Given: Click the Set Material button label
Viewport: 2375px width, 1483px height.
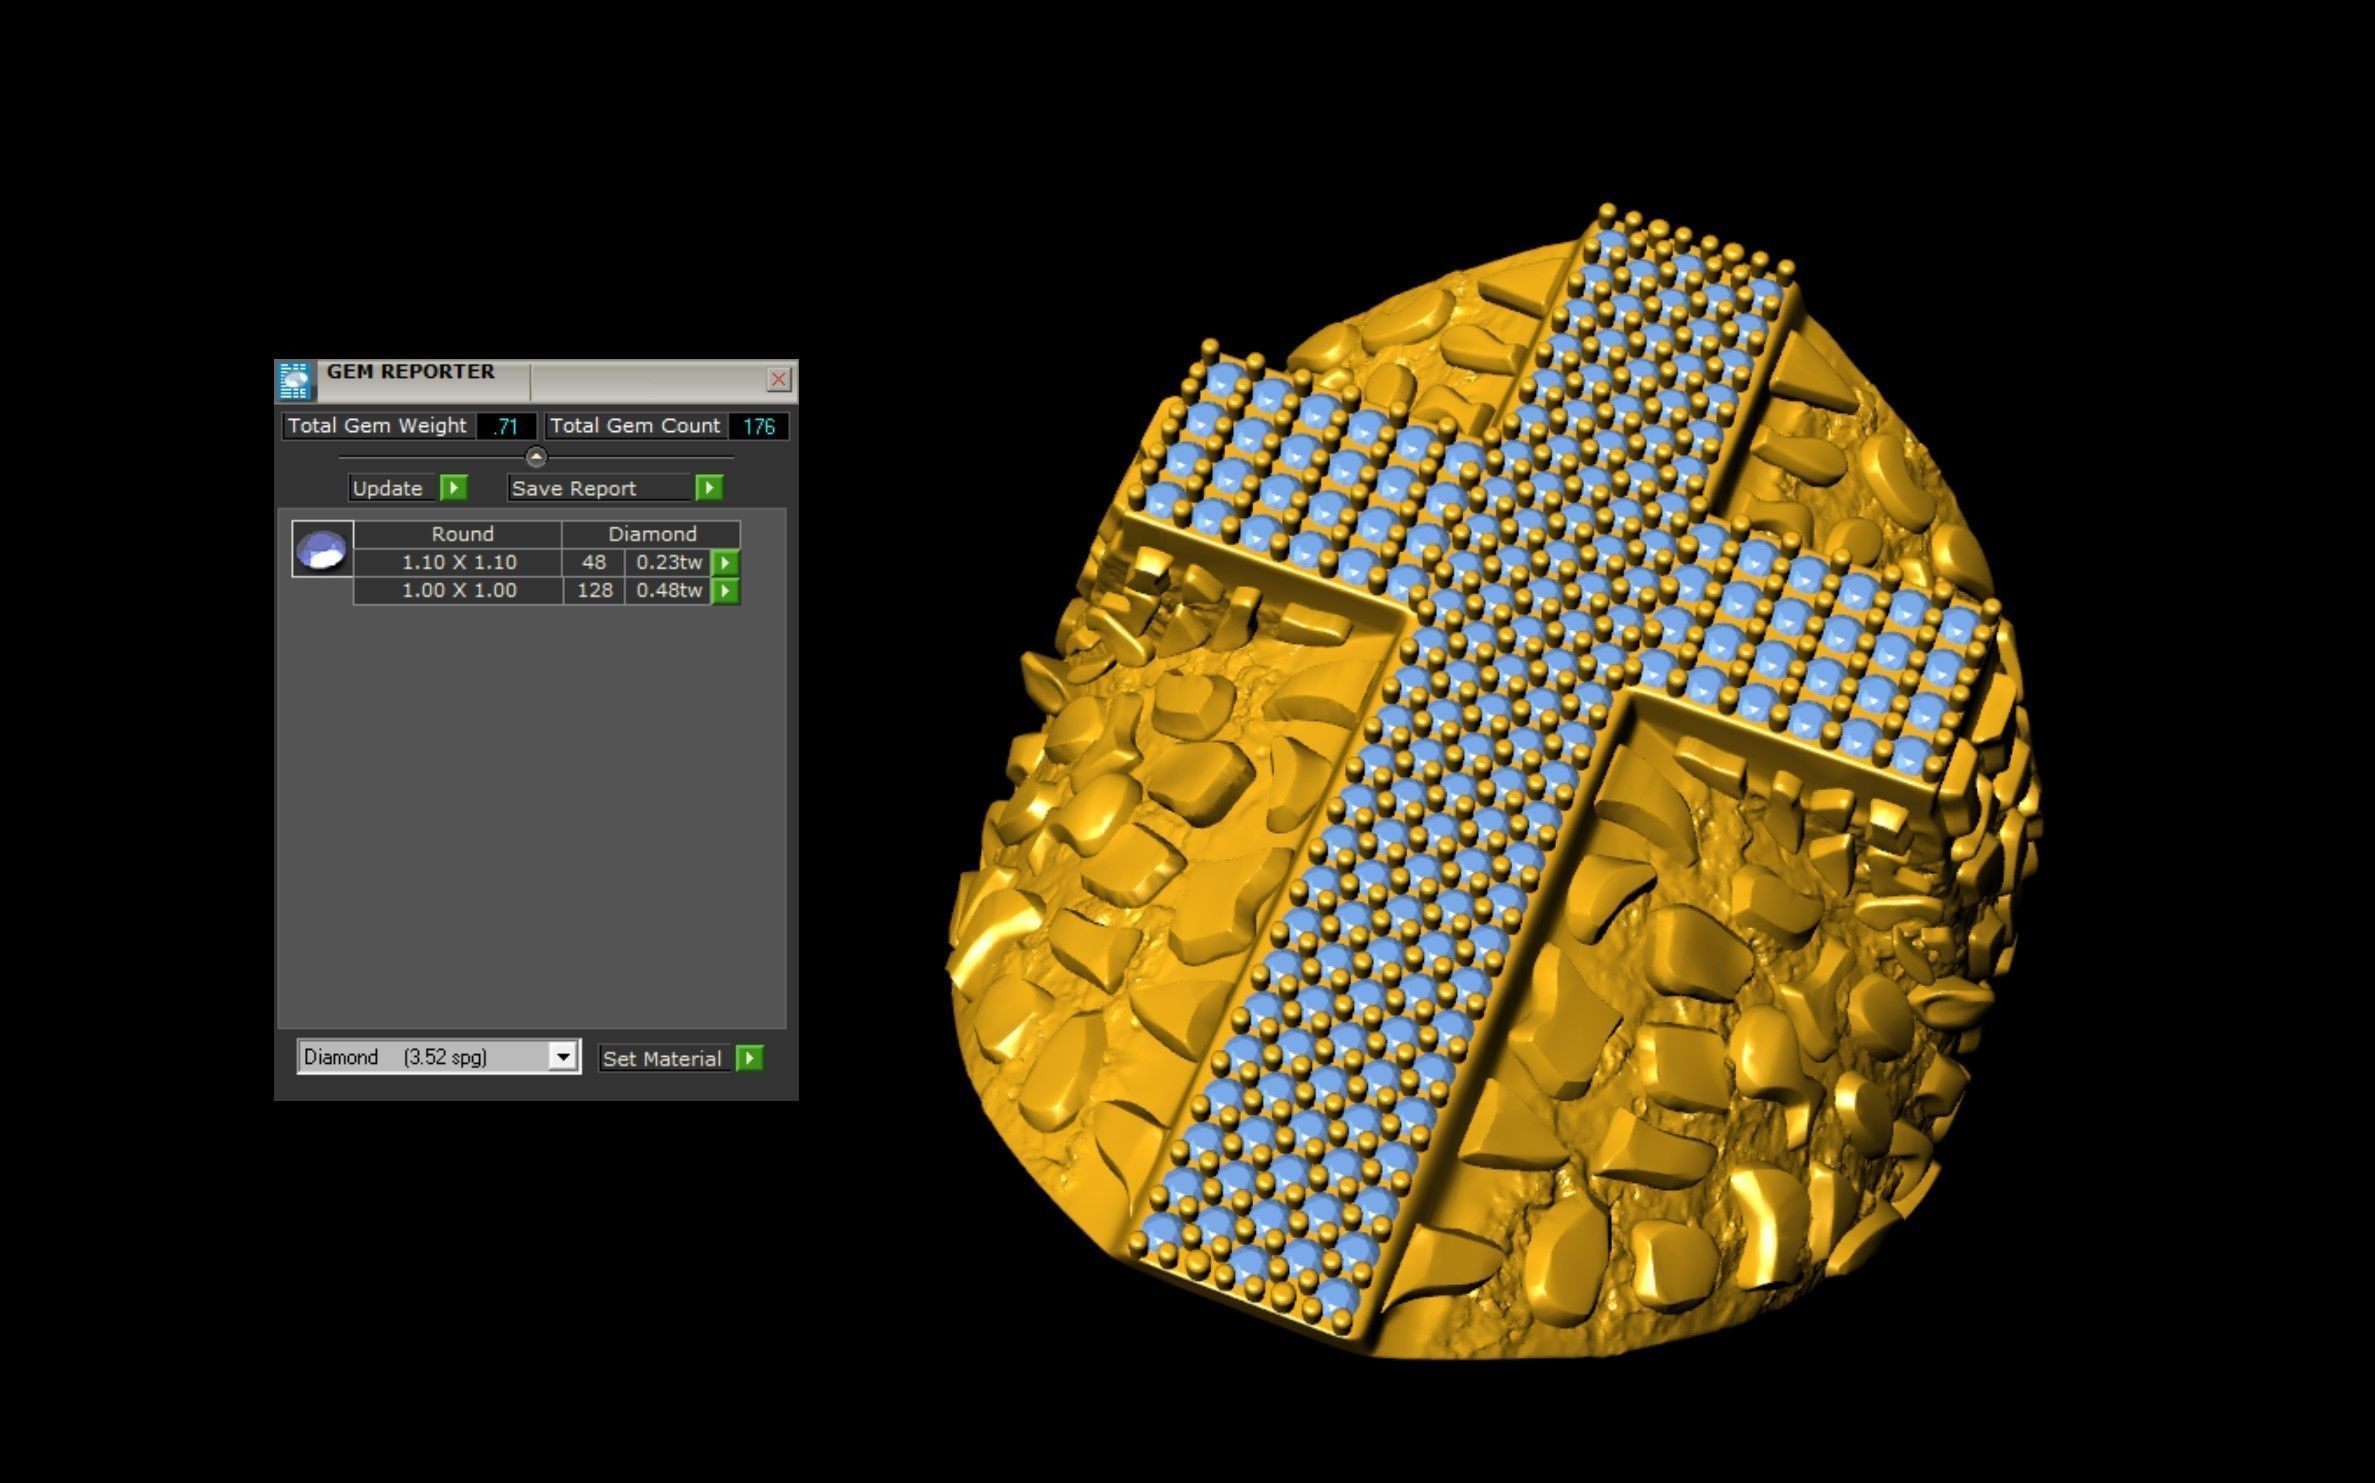Looking at the screenshot, I should 662,1058.
